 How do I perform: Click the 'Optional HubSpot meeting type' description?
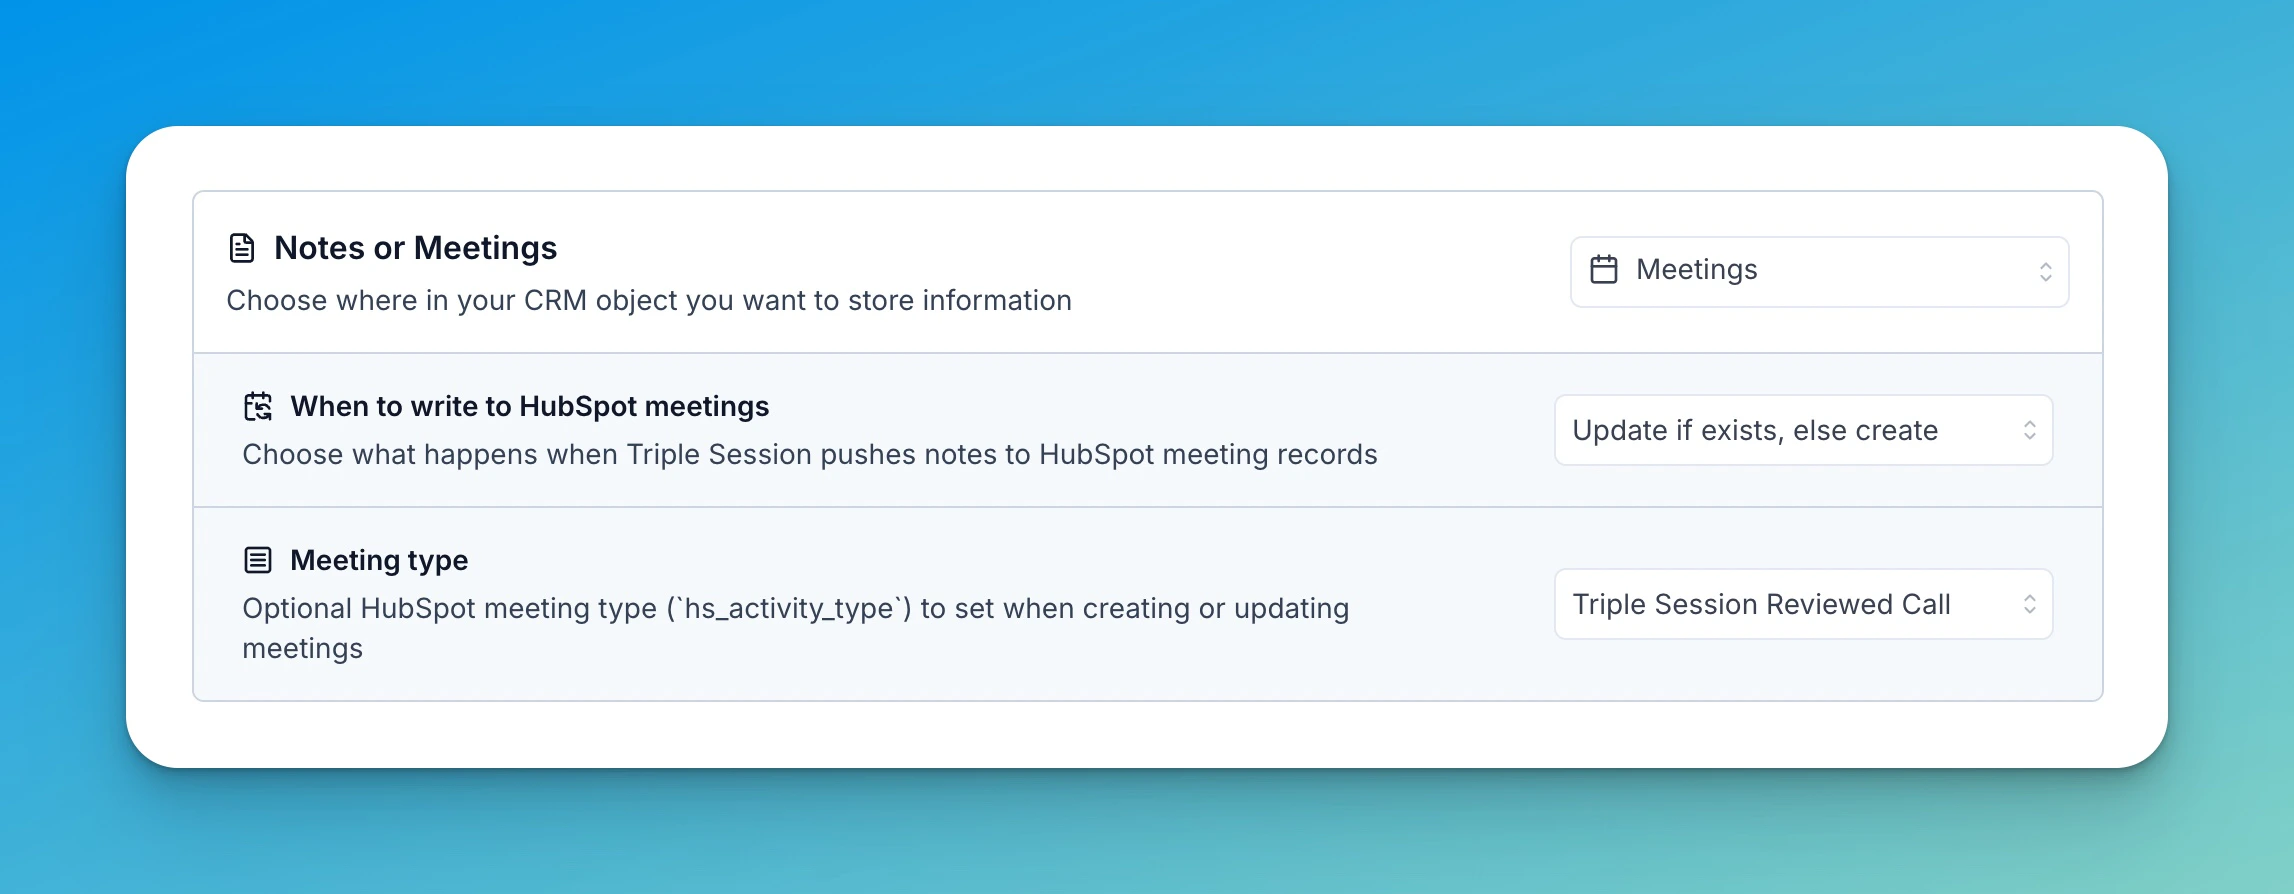[796, 628]
